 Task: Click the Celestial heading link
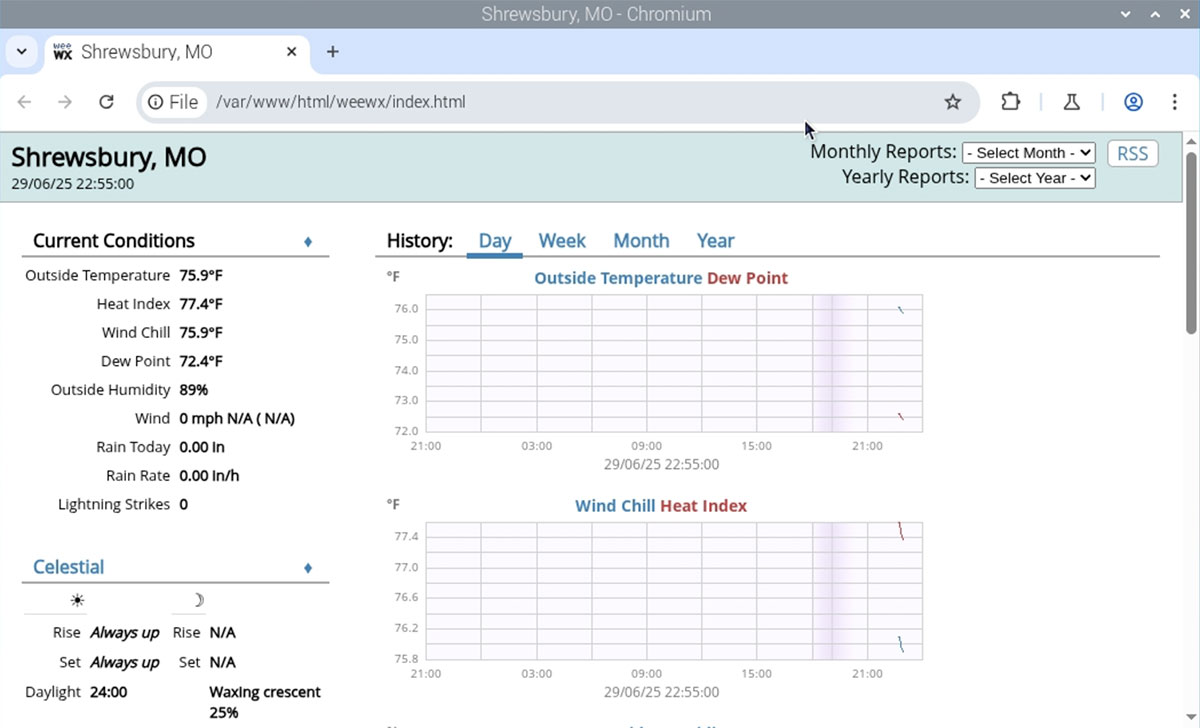68,567
